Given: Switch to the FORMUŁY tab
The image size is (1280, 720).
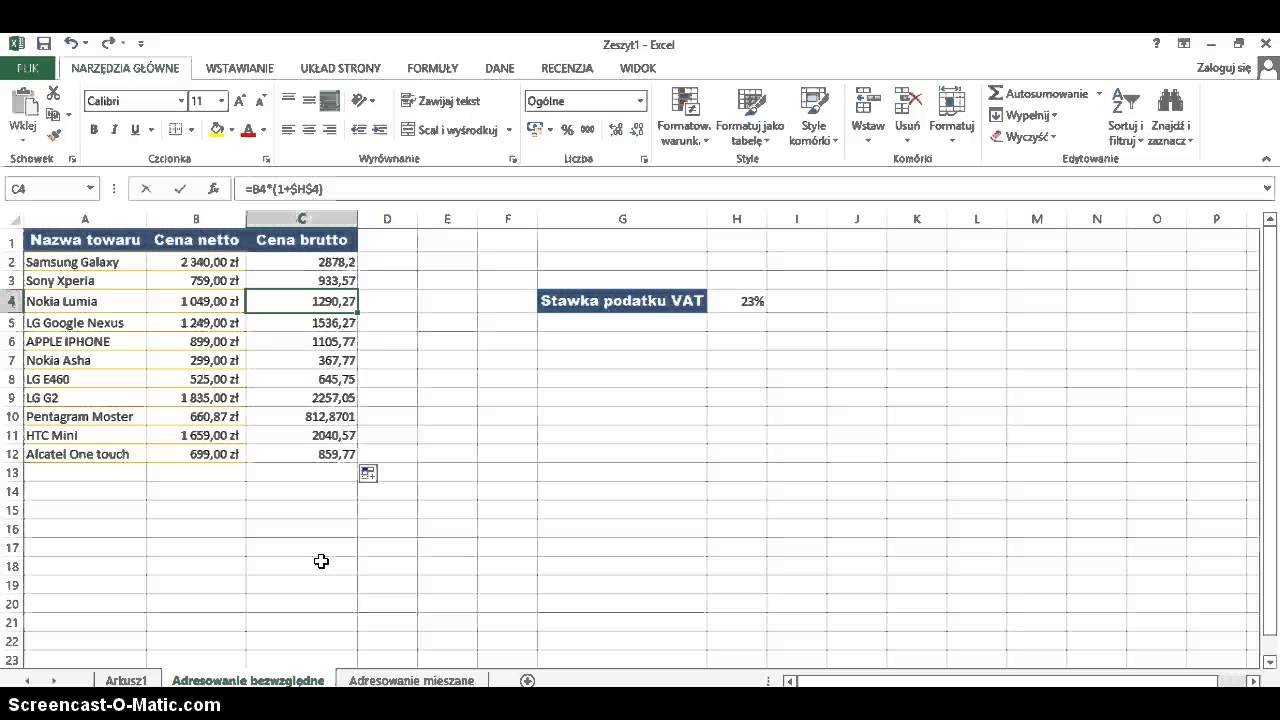Looking at the screenshot, I should coord(433,68).
